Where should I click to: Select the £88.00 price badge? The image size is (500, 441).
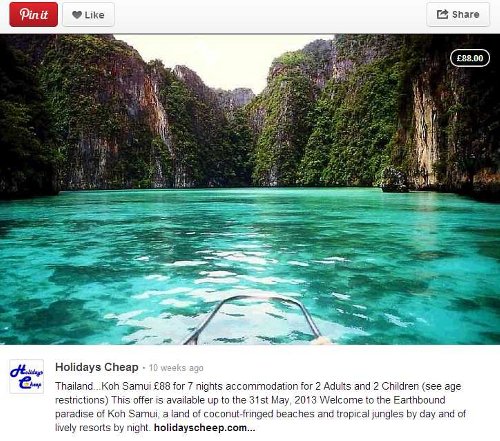click(x=470, y=58)
